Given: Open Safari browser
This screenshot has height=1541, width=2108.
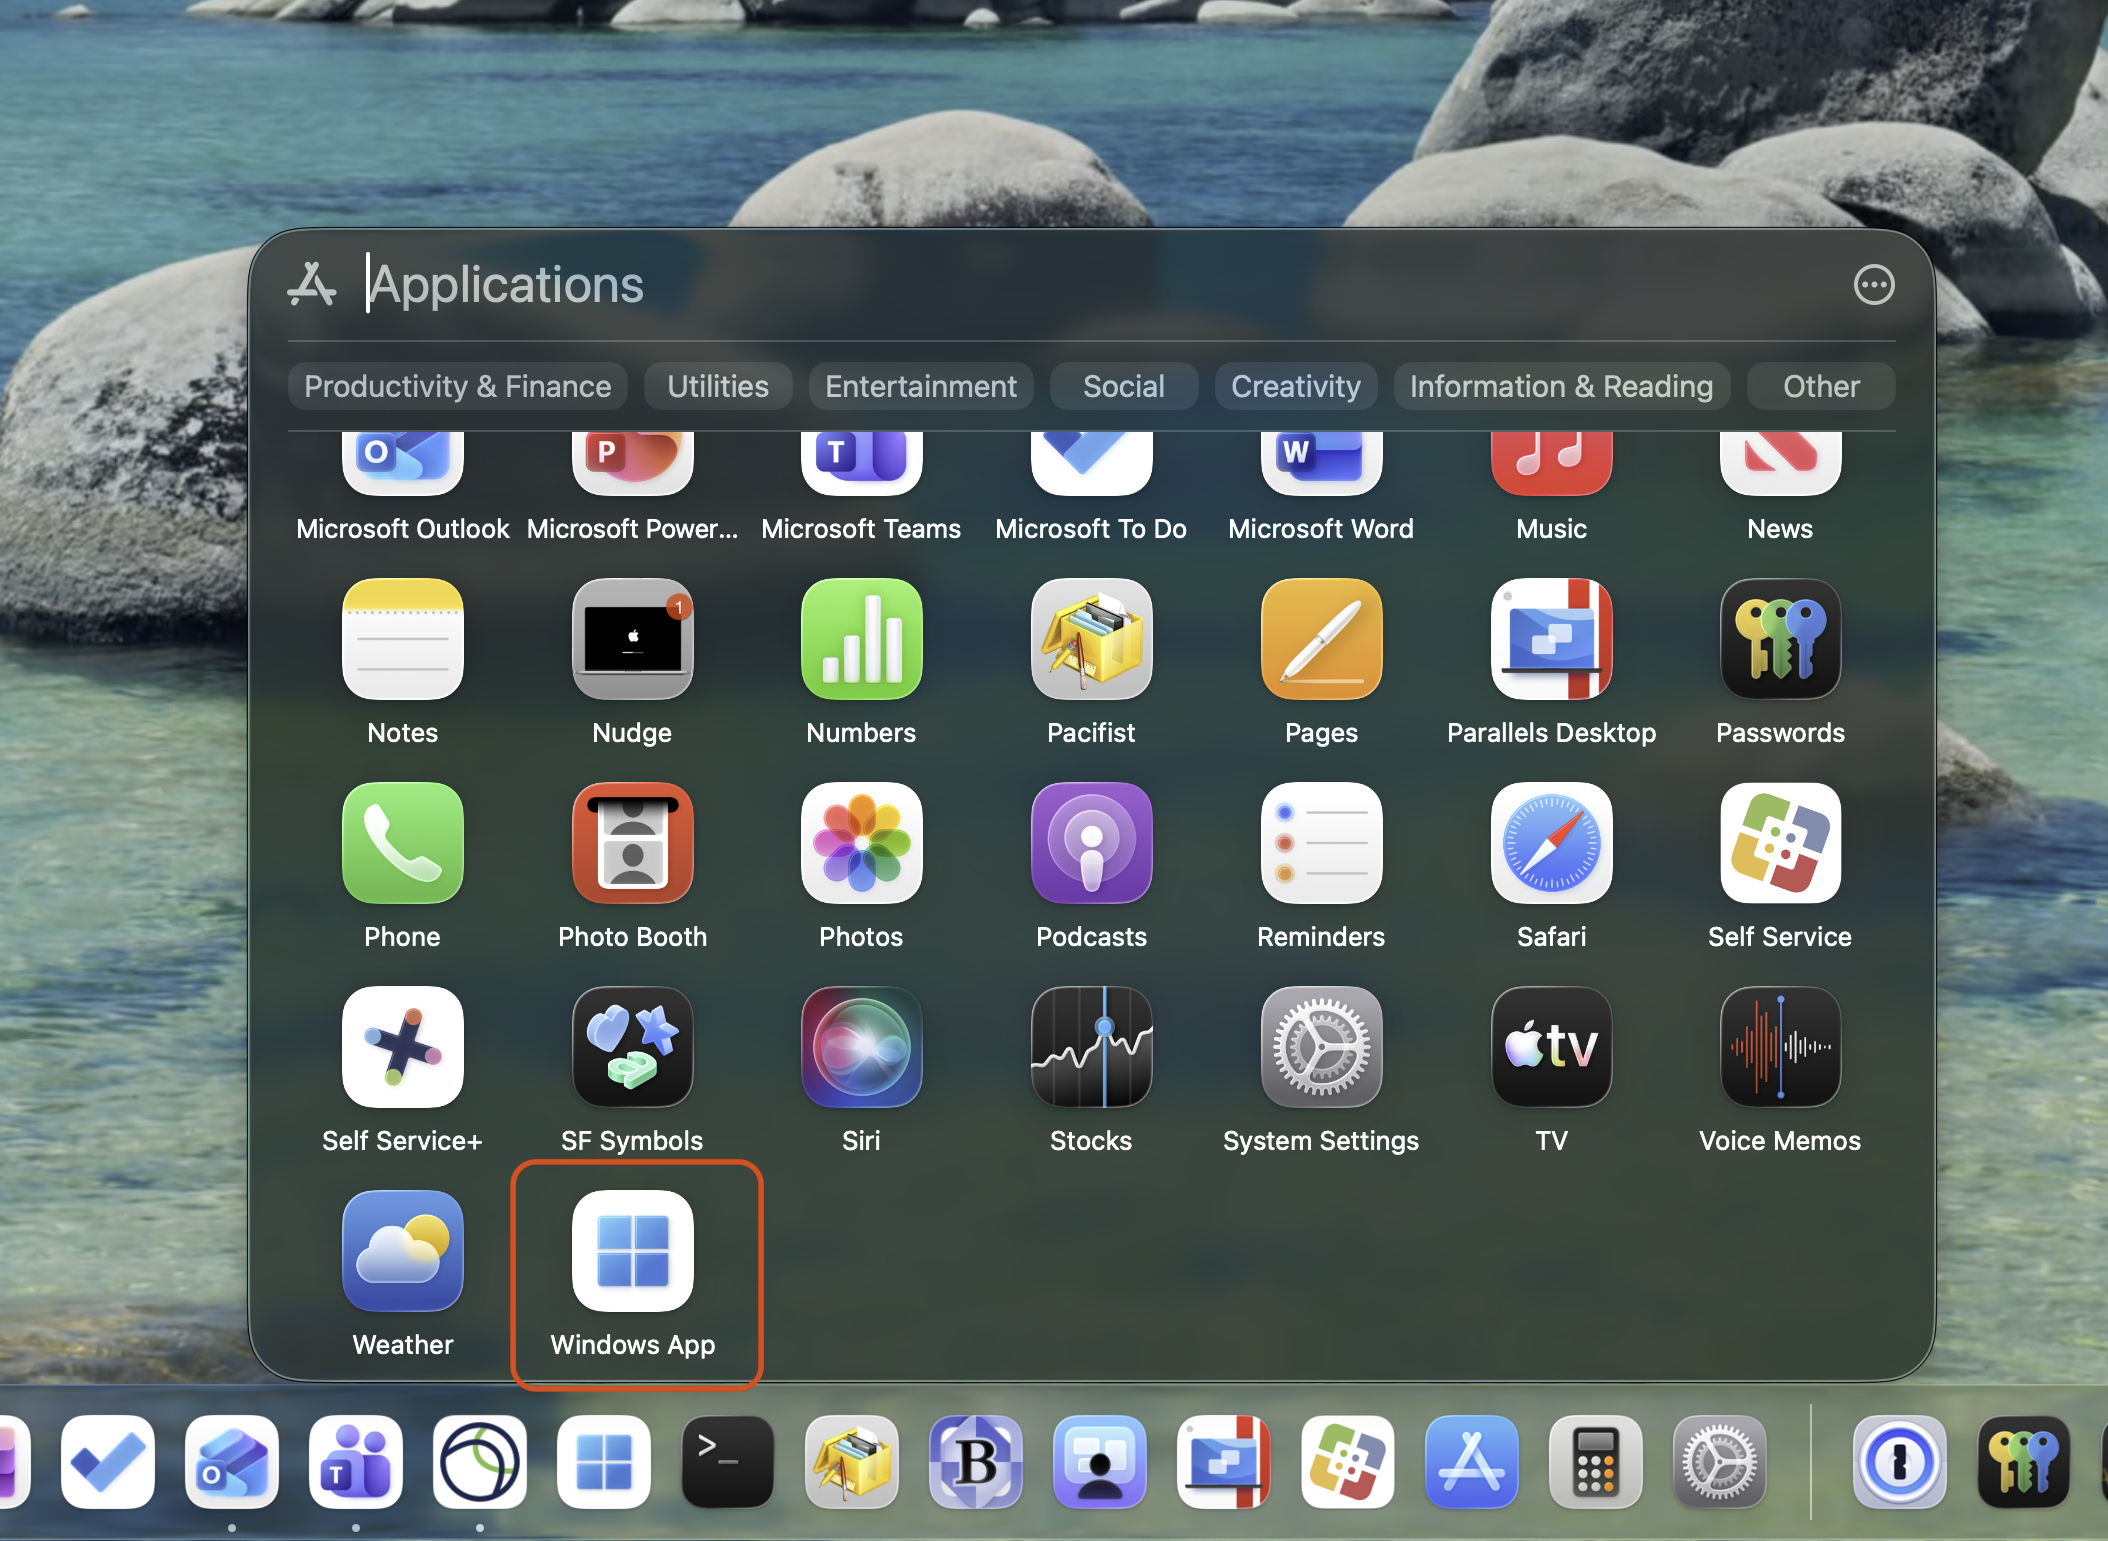Looking at the screenshot, I should coord(1552,844).
